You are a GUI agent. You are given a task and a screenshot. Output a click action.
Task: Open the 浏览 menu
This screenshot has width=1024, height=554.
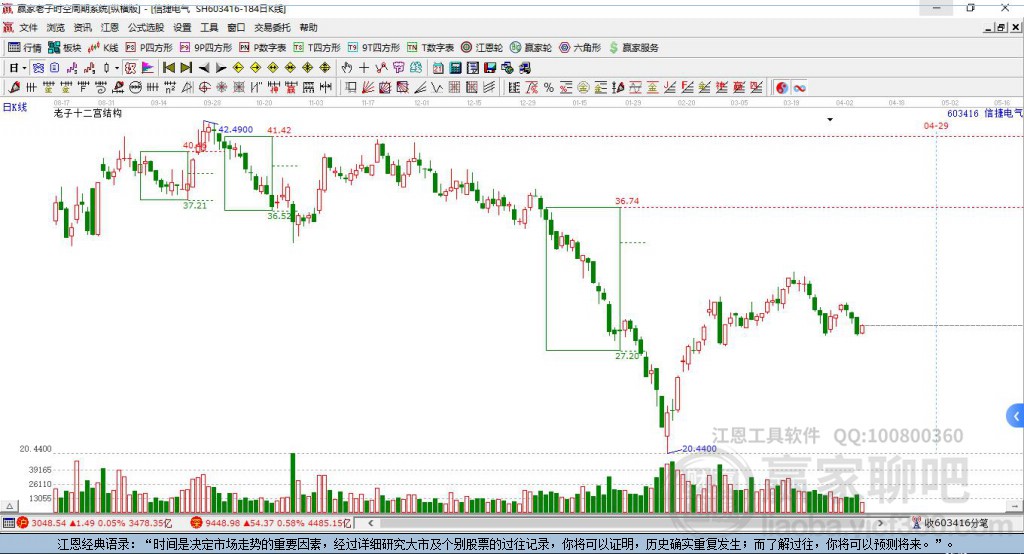56,27
